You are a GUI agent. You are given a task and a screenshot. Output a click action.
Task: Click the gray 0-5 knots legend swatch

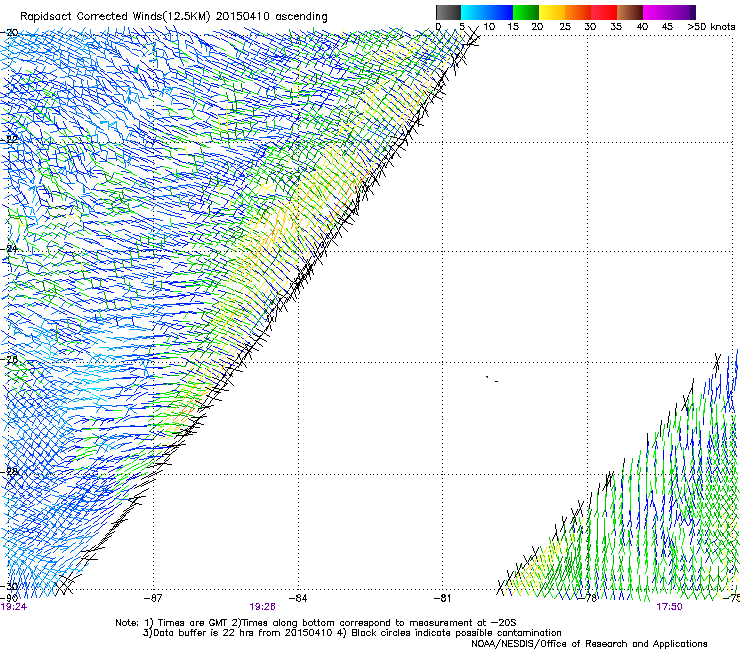pos(448,12)
